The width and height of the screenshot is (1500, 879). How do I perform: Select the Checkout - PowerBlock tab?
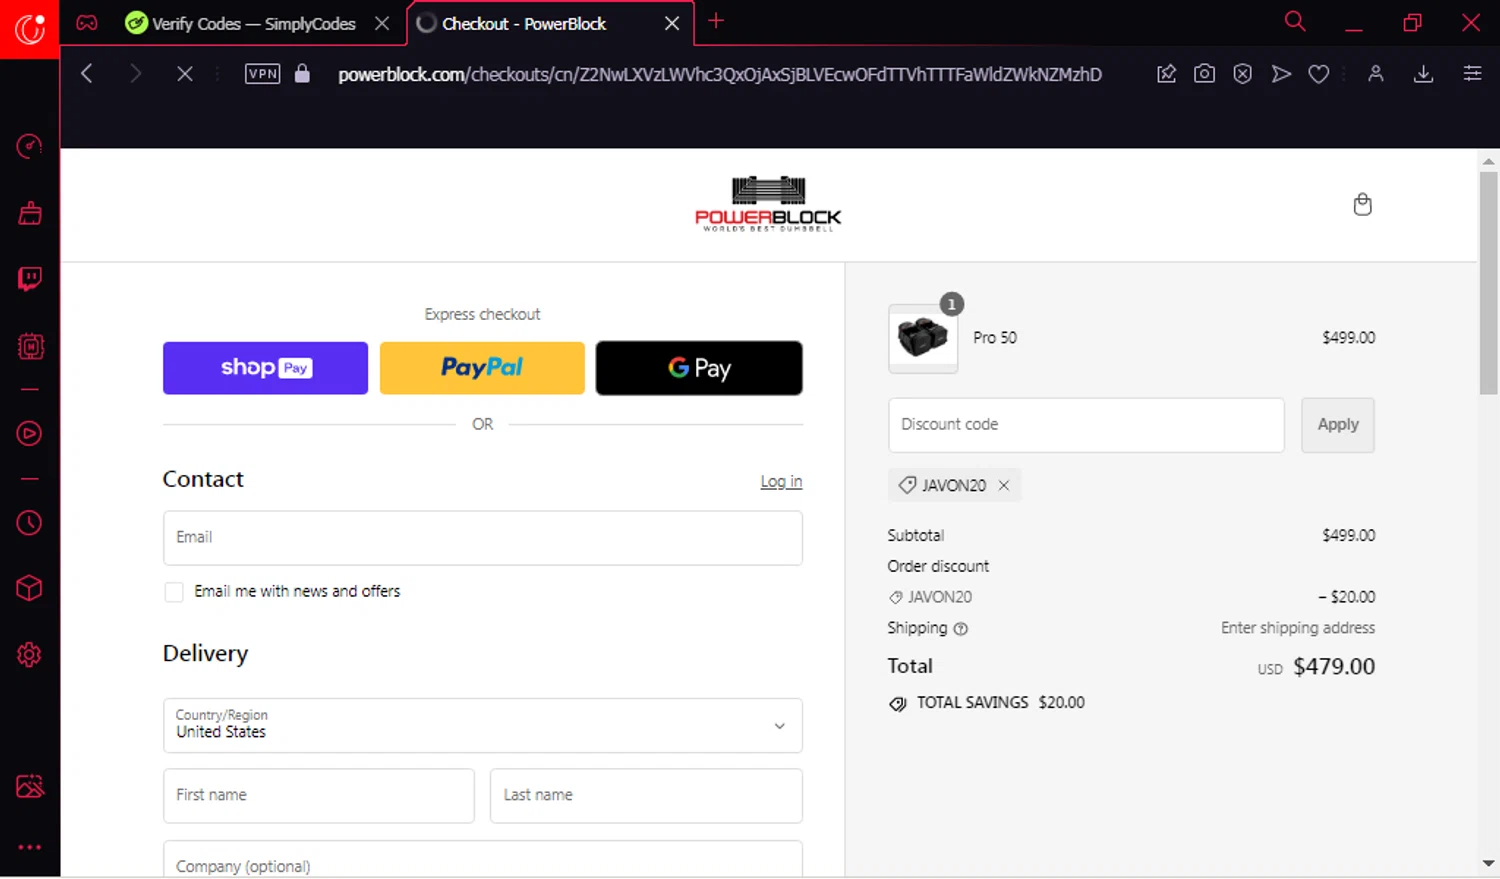[x=524, y=23]
